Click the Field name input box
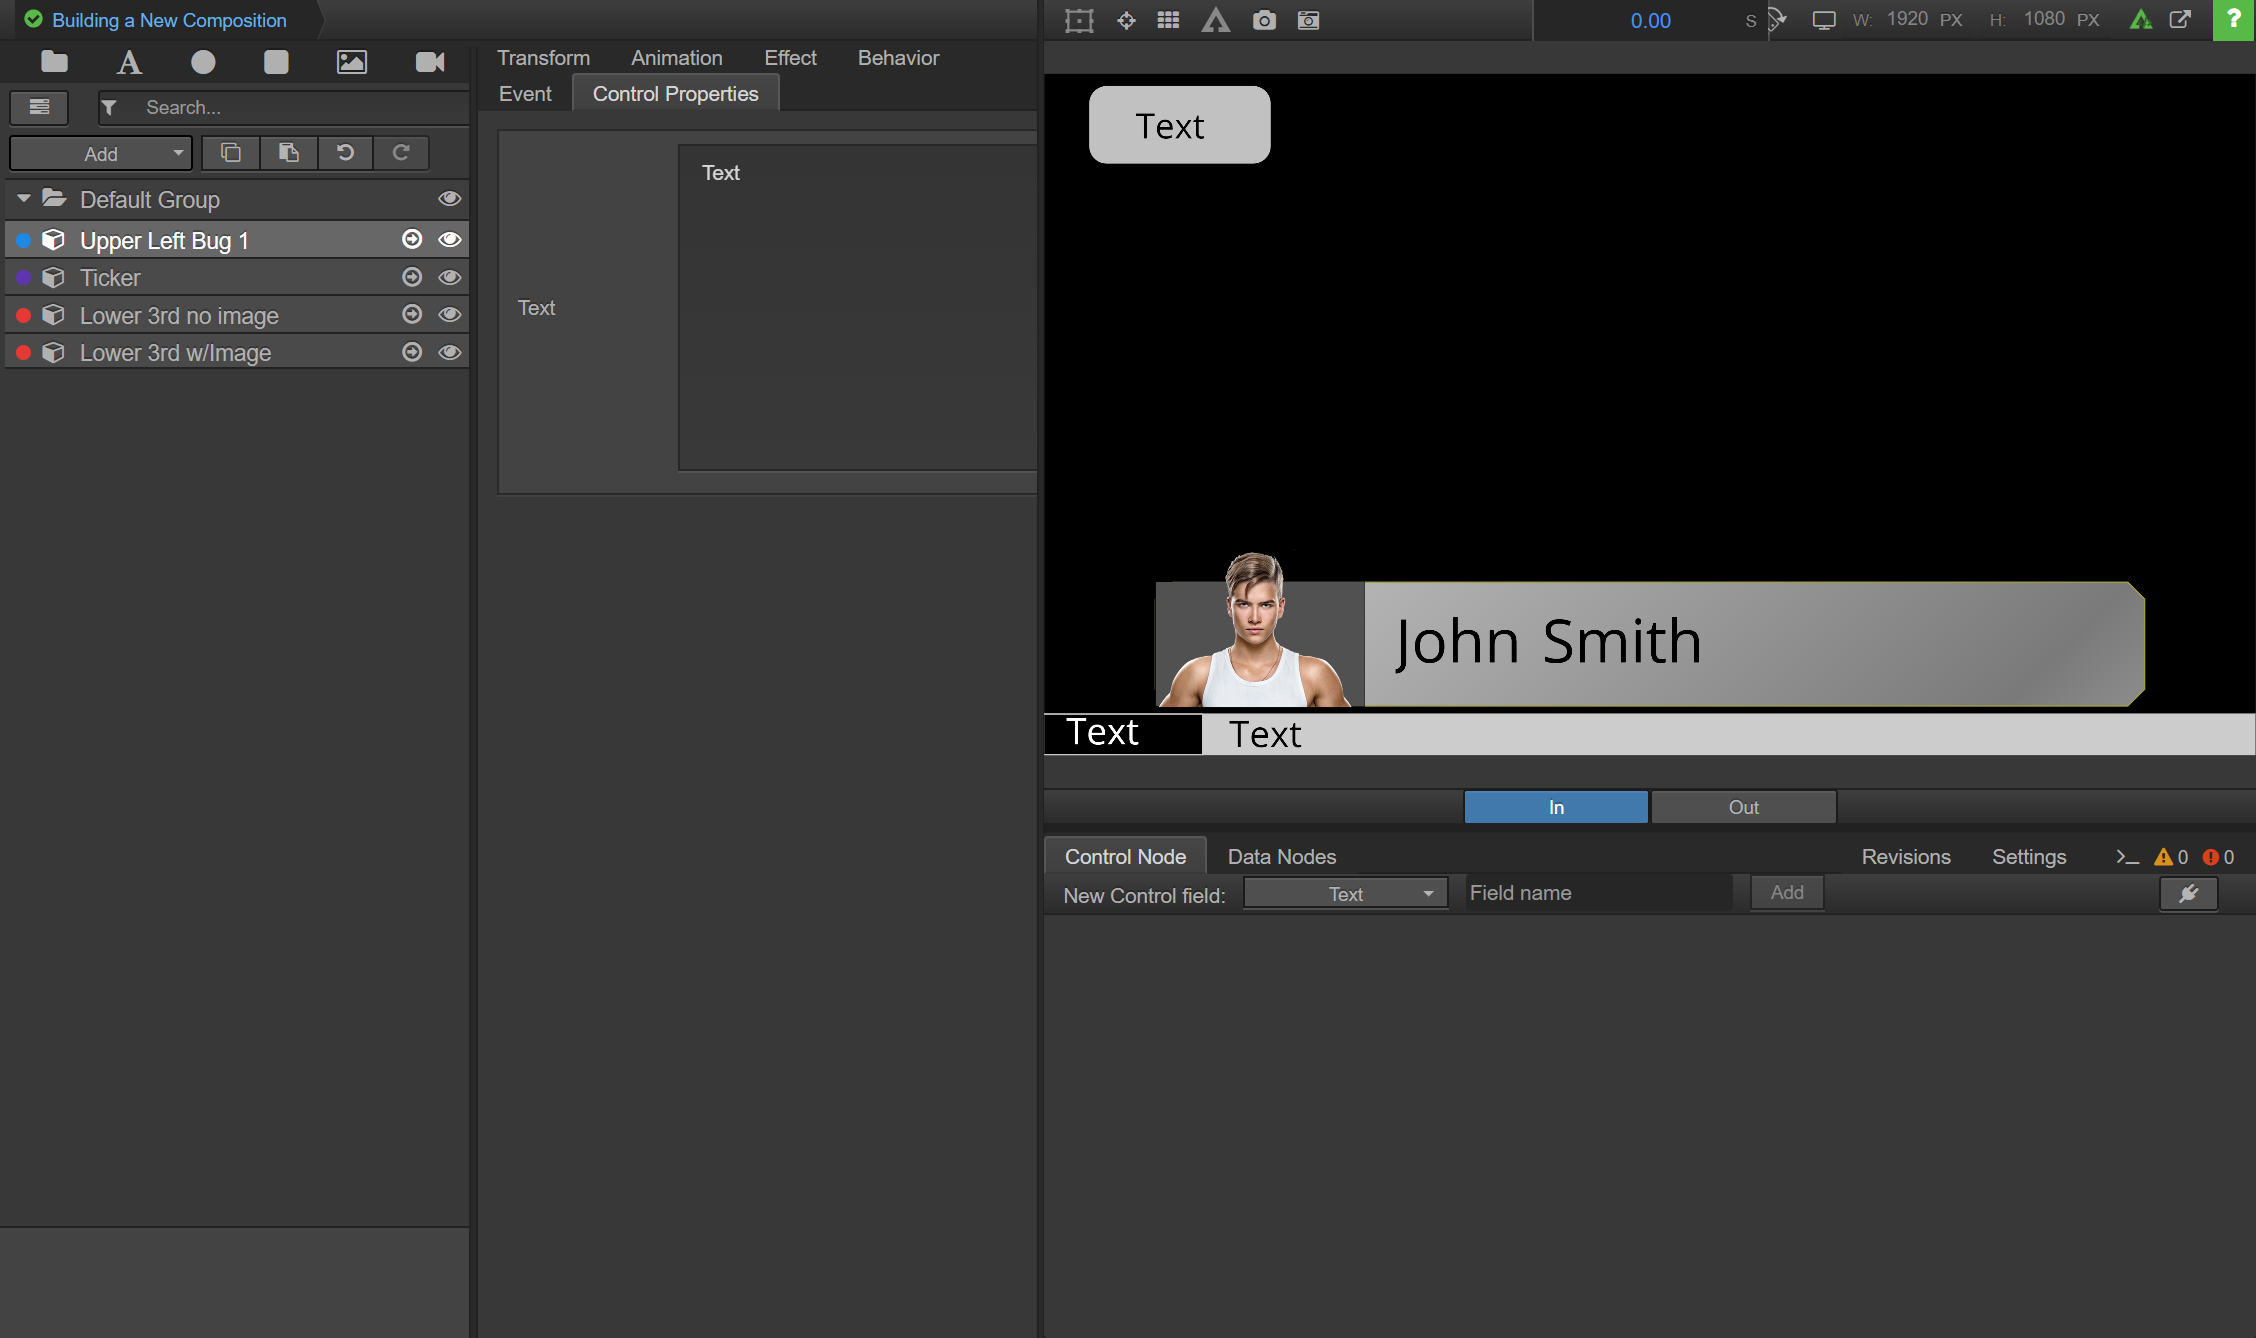Image resolution: width=2256 pixels, height=1338 pixels. 1598,893
